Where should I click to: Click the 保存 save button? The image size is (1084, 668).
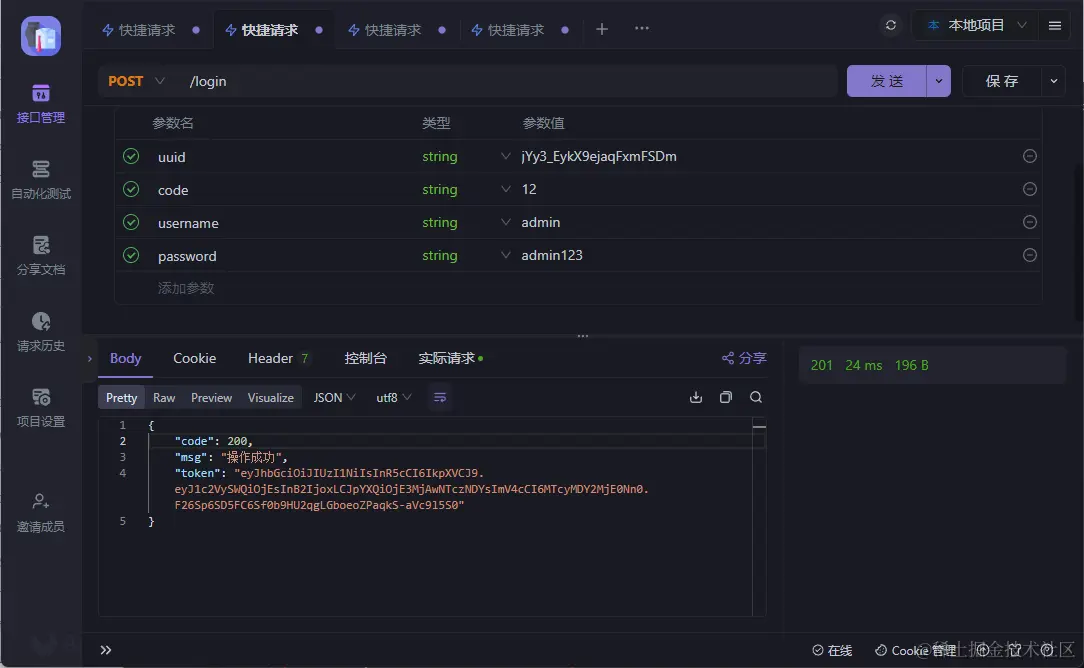pyautogui.click(x=1002, y=81)
